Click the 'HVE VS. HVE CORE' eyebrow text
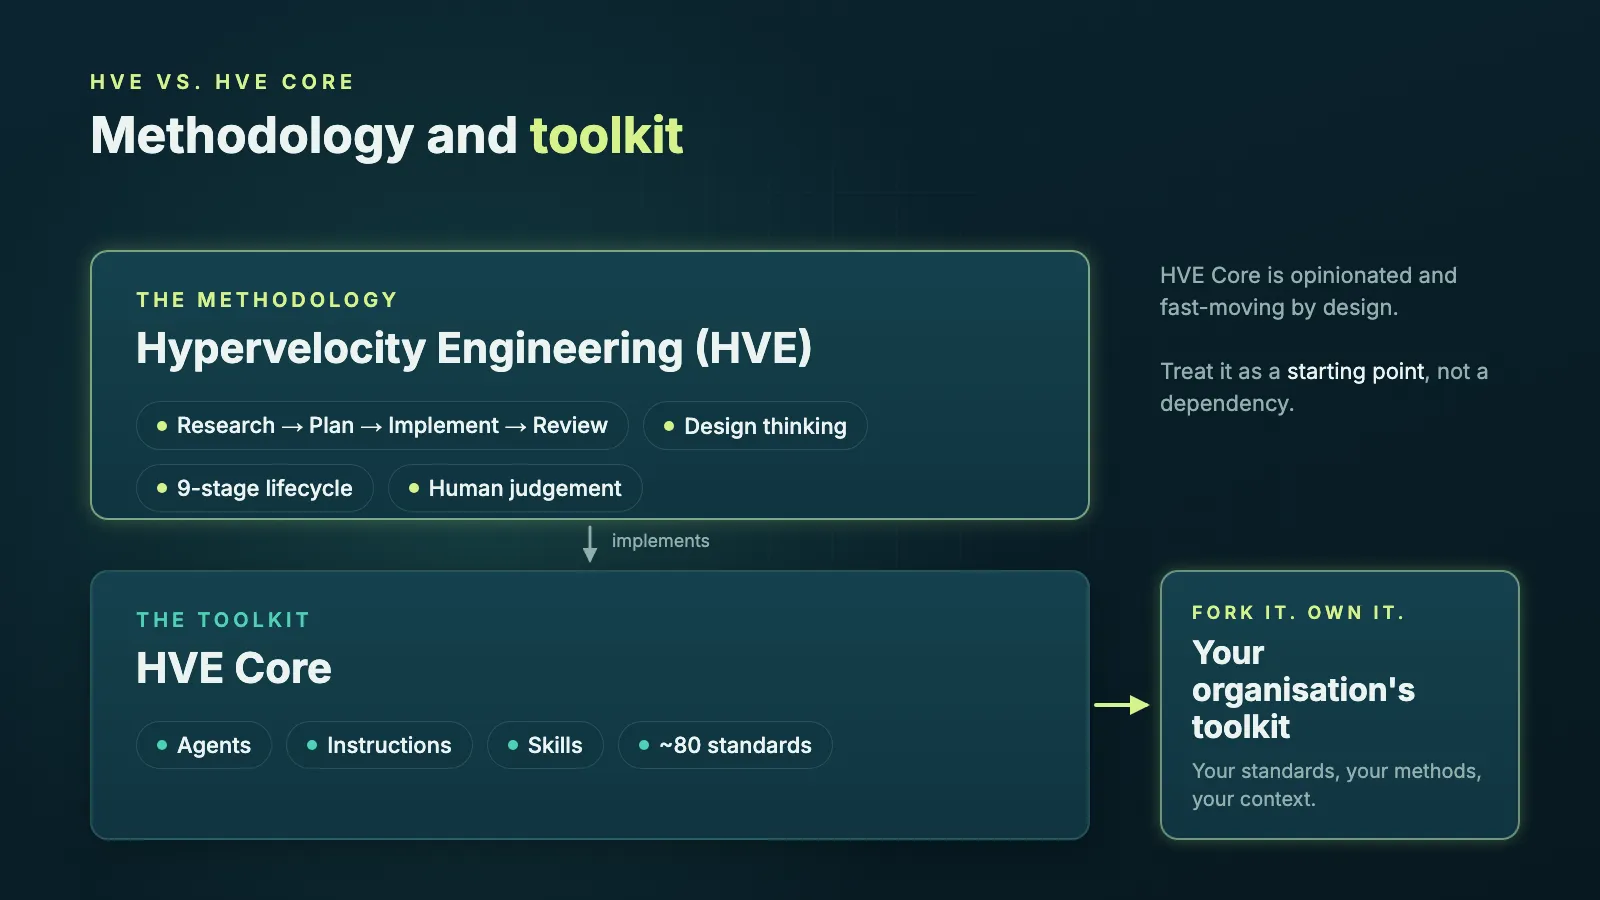This screenshot has width=1600, height=900. 222,82
